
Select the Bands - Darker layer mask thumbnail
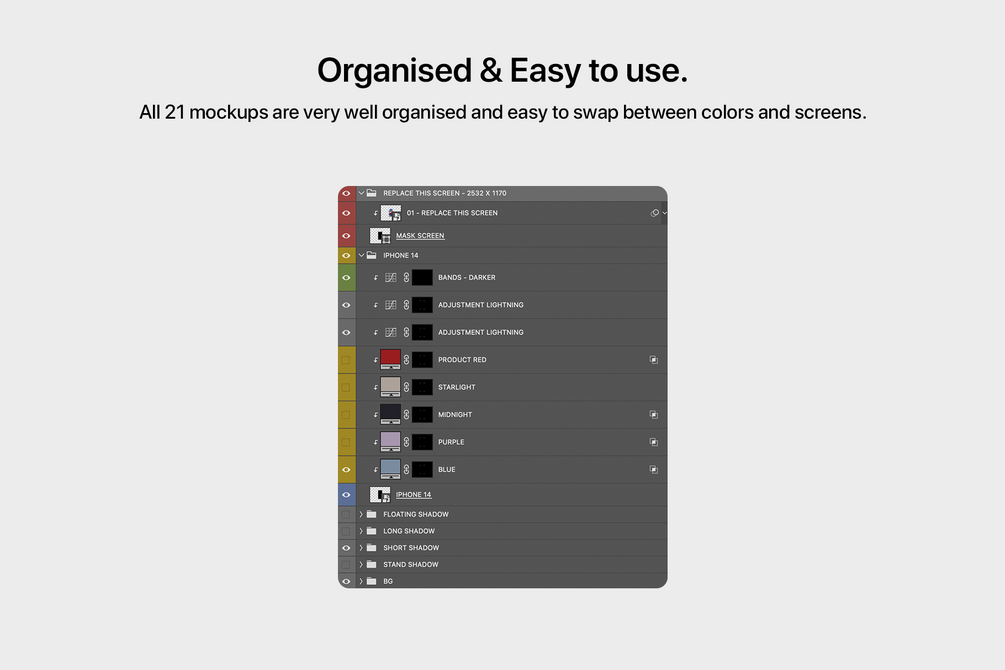pyautogui.click(x=422, y=278)
